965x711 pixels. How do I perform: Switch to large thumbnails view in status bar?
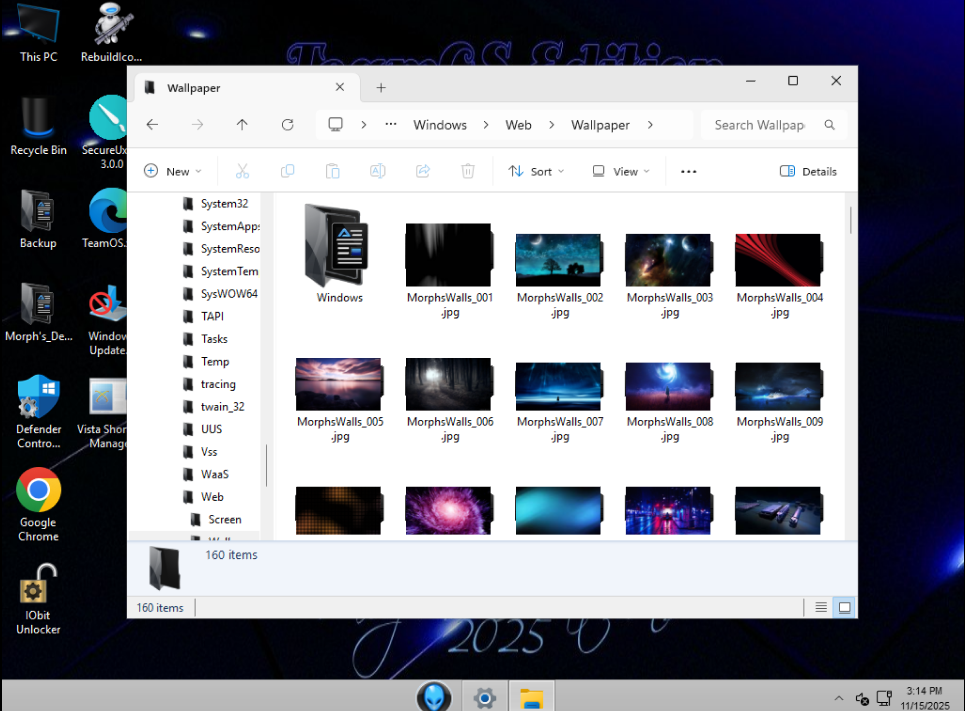pos(844,607)
